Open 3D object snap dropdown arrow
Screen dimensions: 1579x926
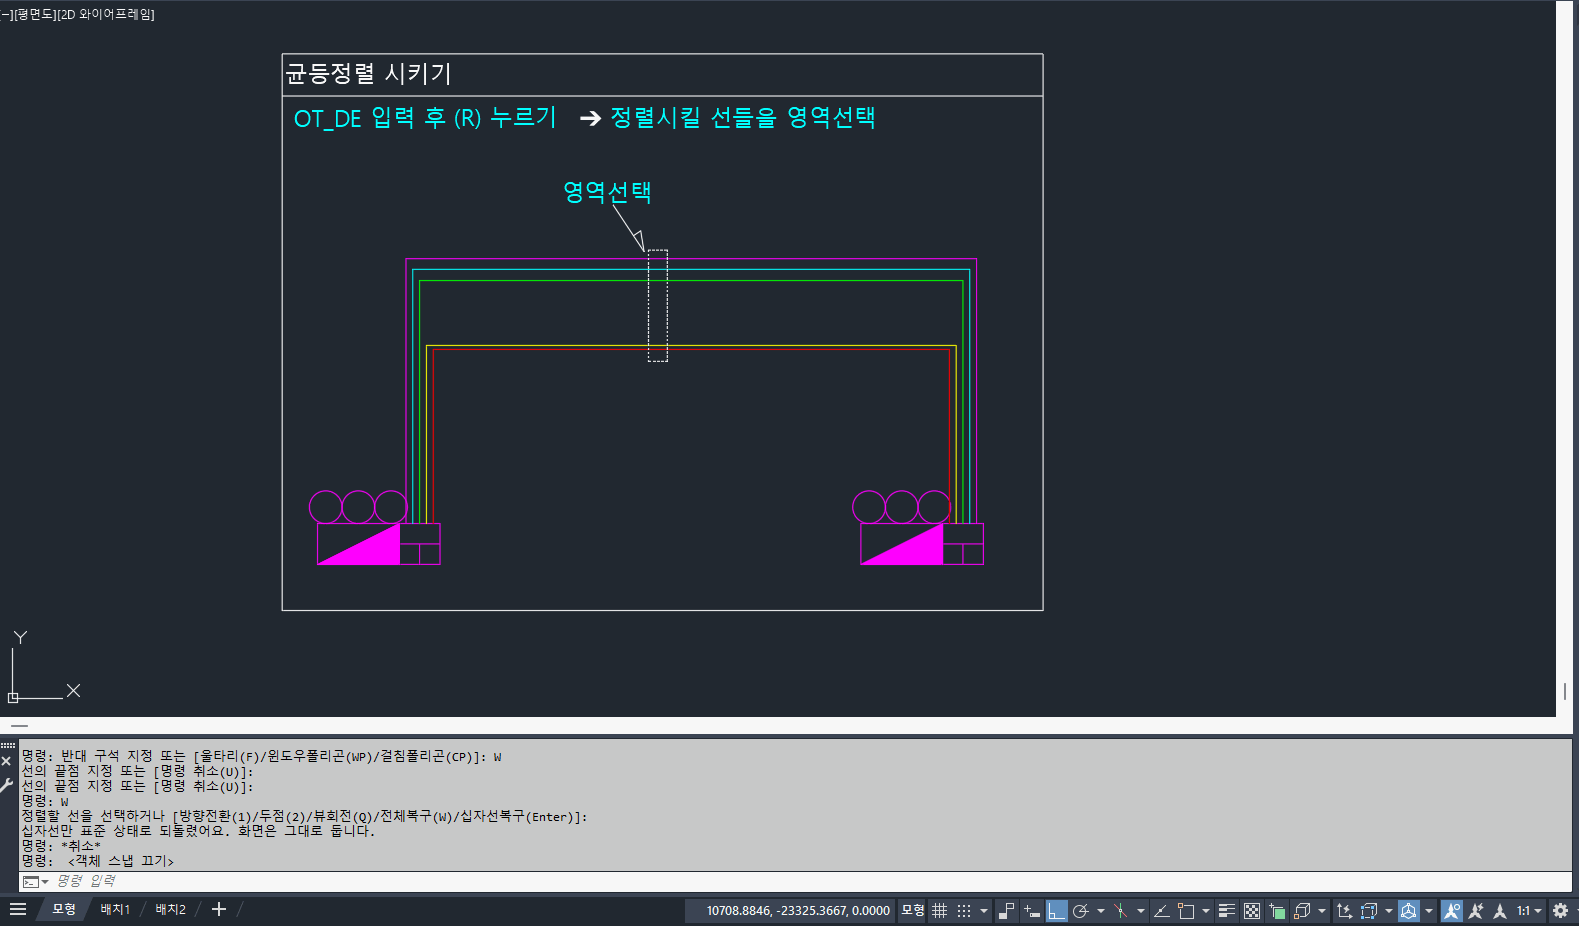(x=1322, y=911)
